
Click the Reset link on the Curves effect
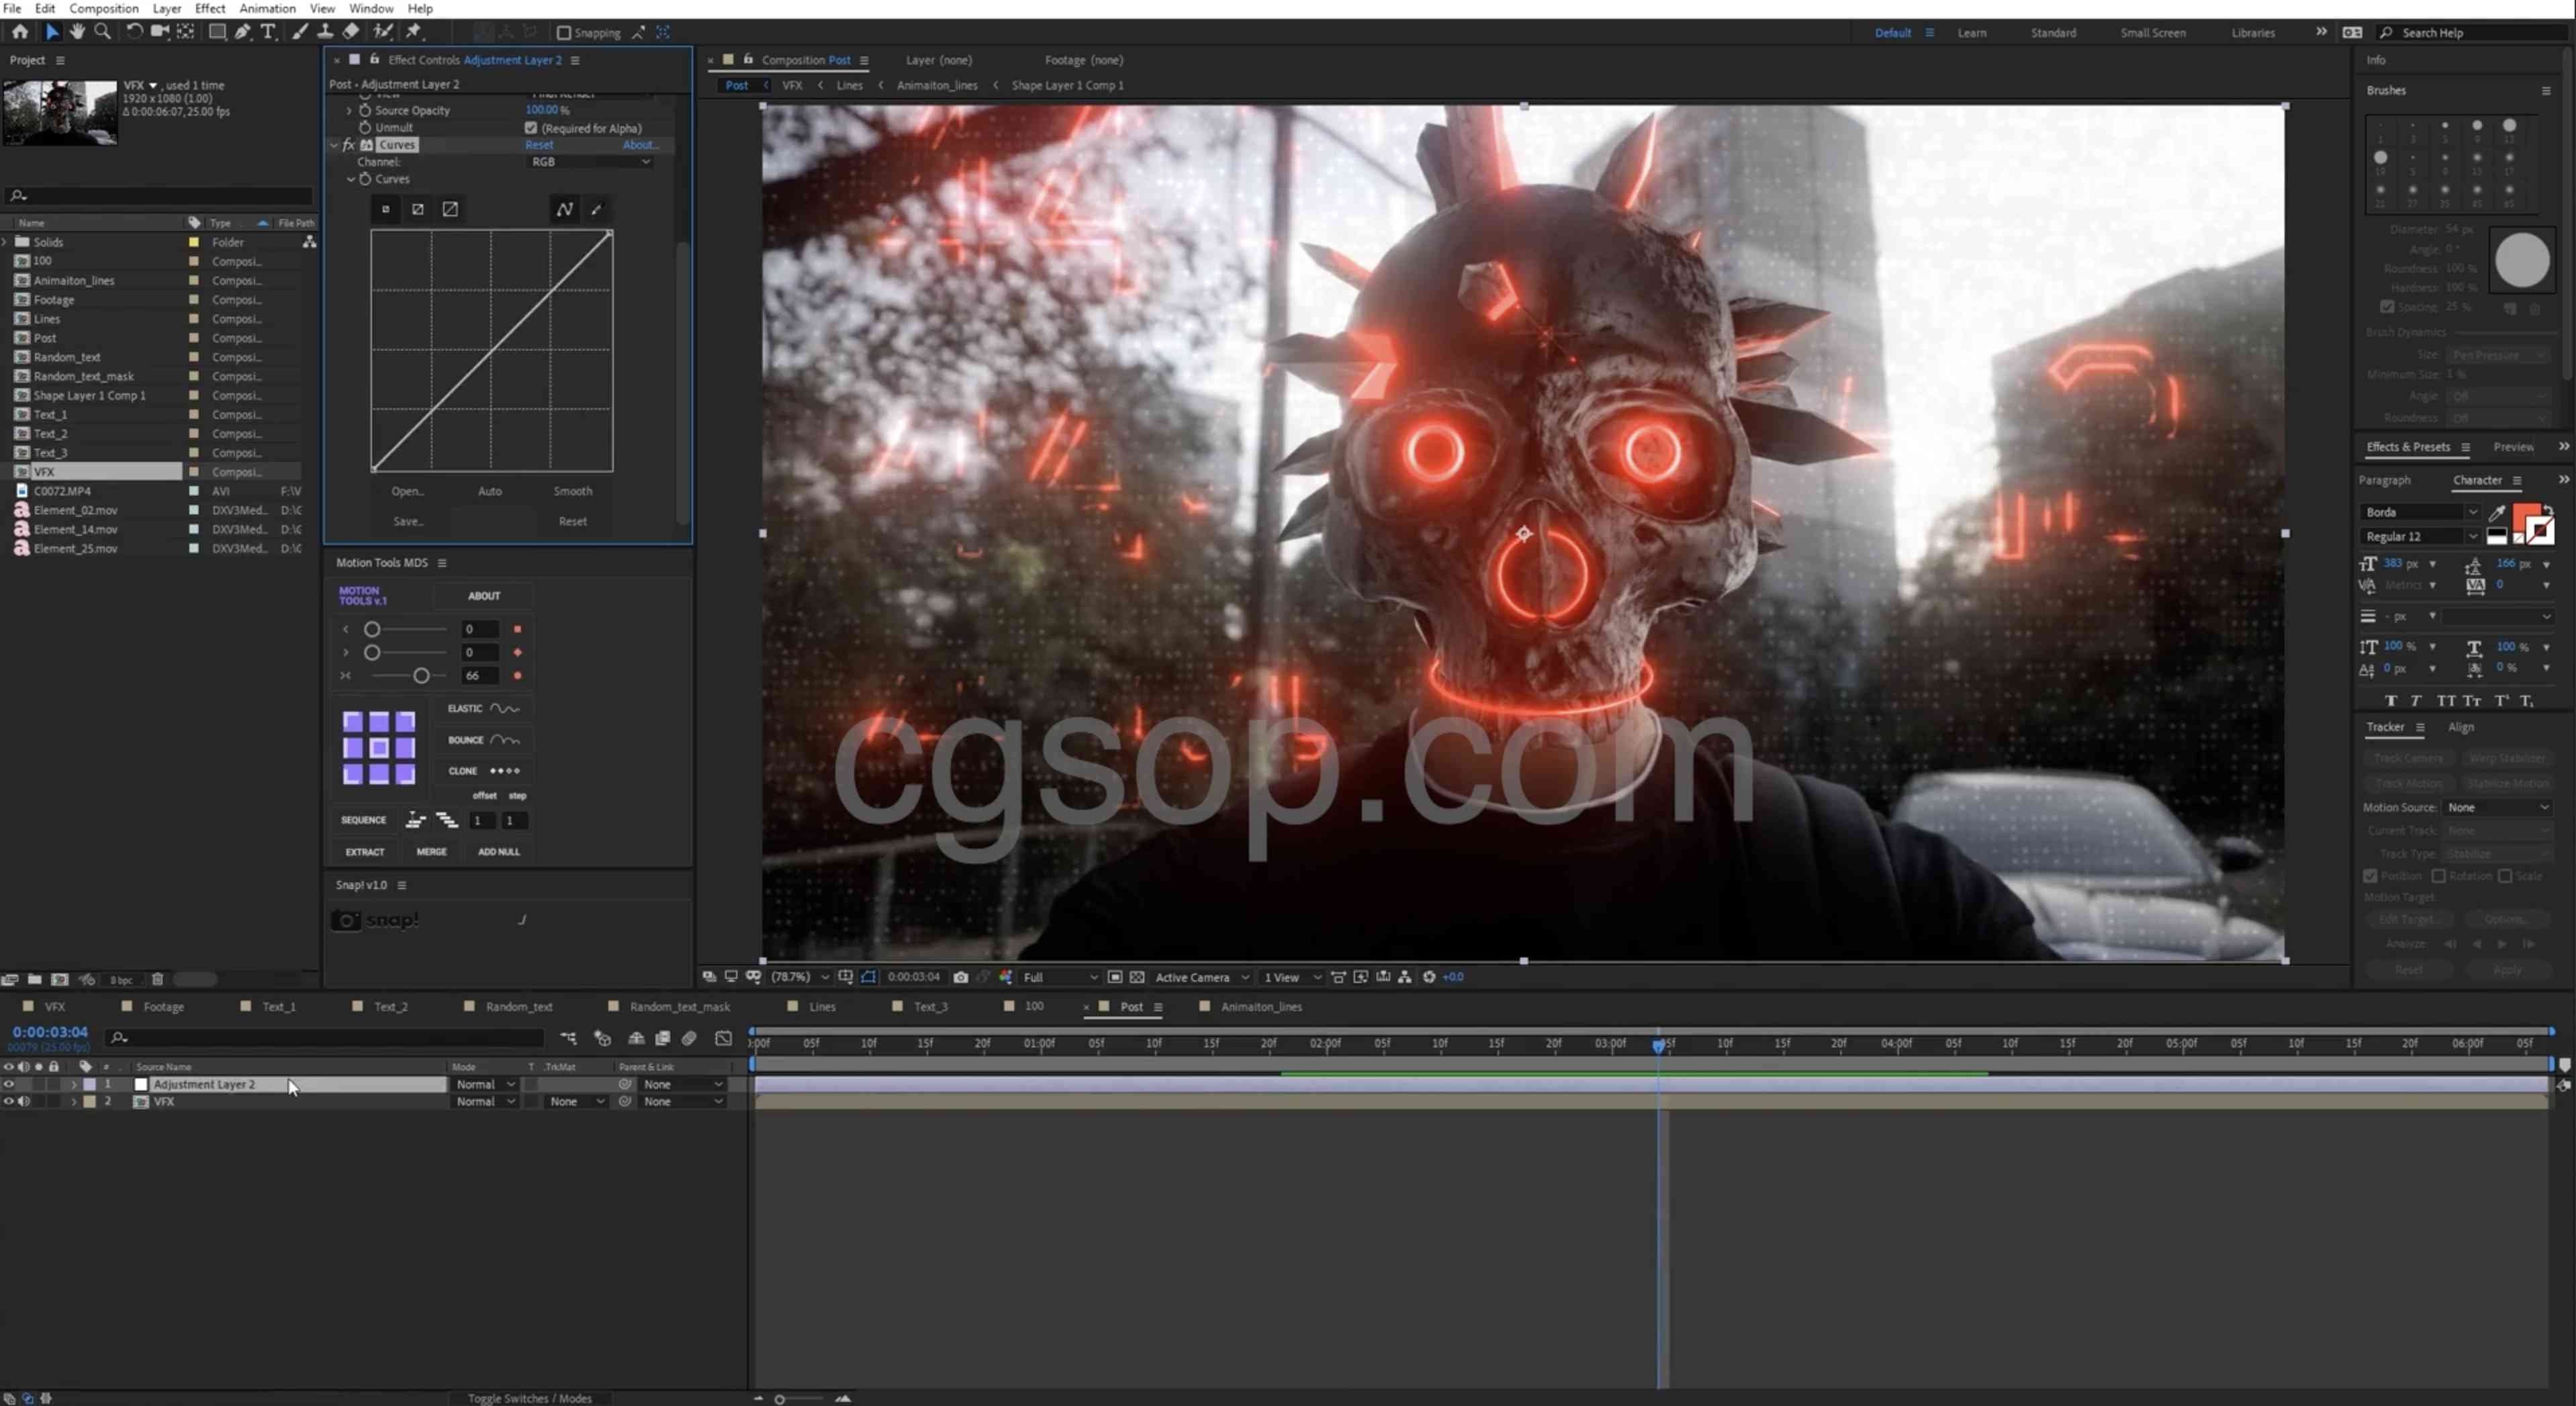(539, 144)
